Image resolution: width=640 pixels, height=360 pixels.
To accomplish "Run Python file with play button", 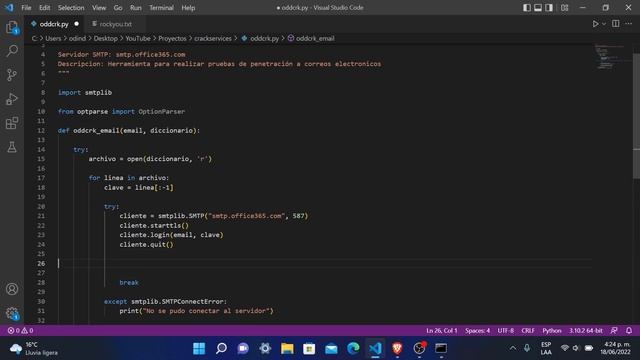I will click(x=596, y=24).
